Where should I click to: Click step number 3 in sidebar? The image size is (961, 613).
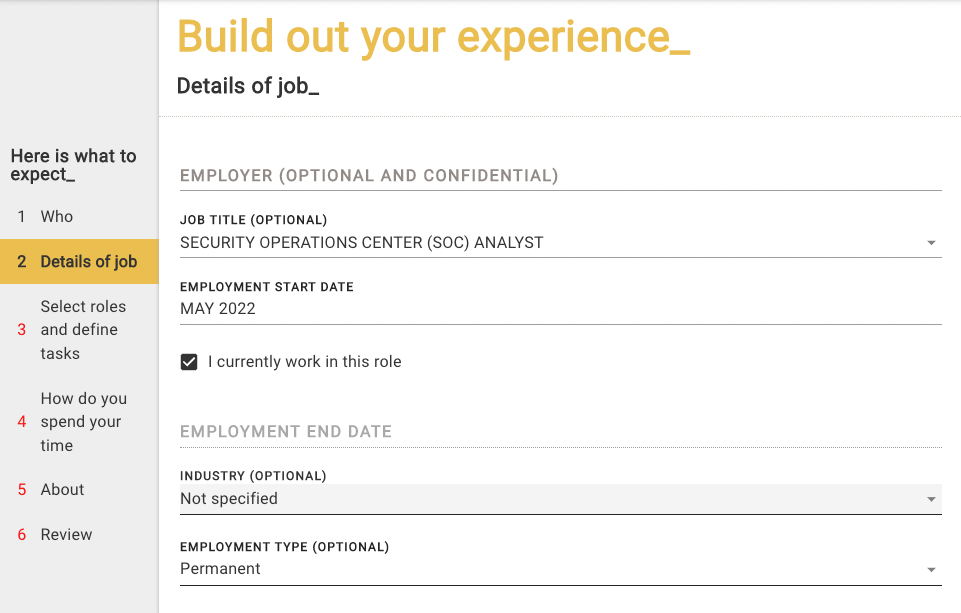22,330
